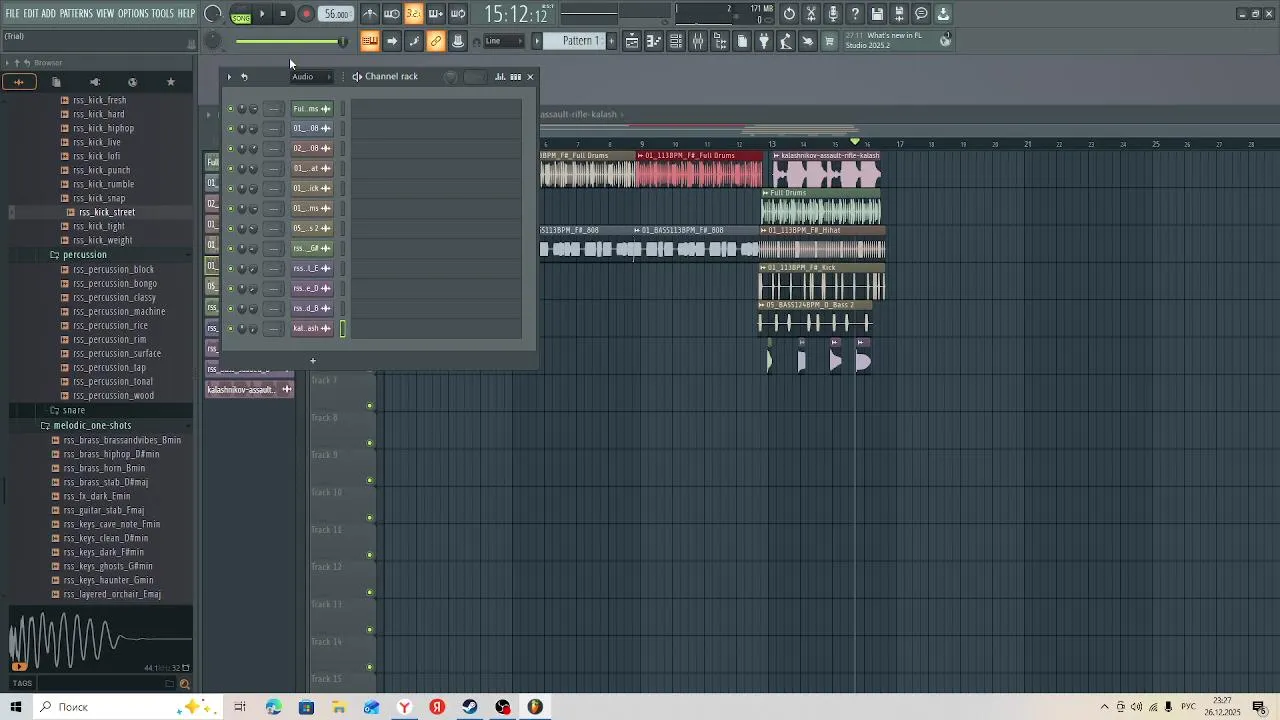Add a channel with the plus button
Image resolution: width=1280 pixels, height=720 pixels.
(x=312, y=361)
